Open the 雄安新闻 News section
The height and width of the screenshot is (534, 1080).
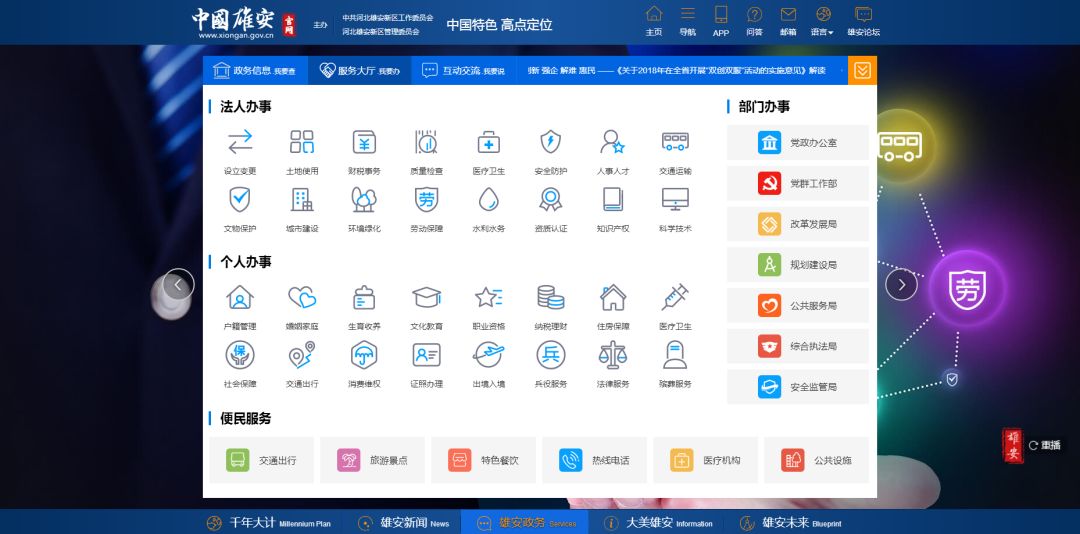[x=403, y=522]
